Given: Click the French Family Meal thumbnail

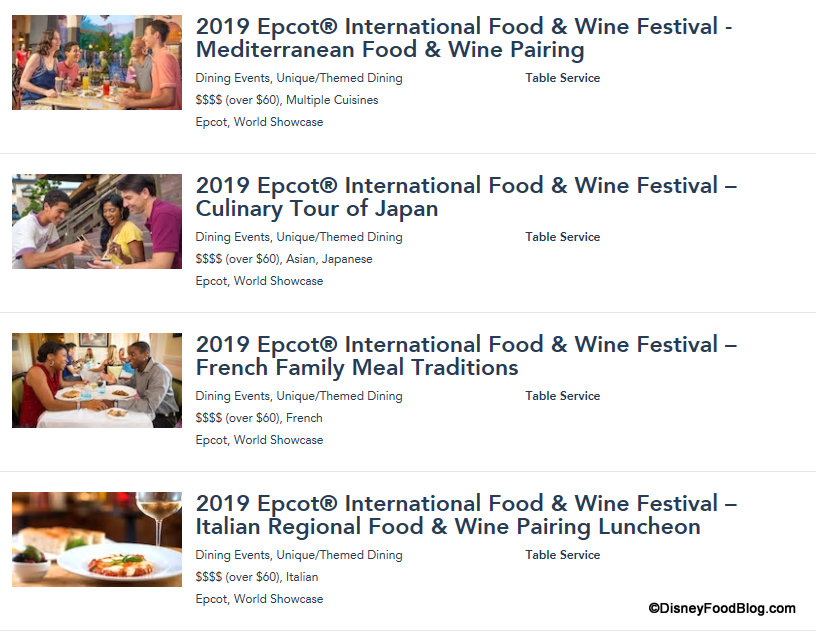Looking at the screenshot, I should pyautogui.click(x=97, y=380).
